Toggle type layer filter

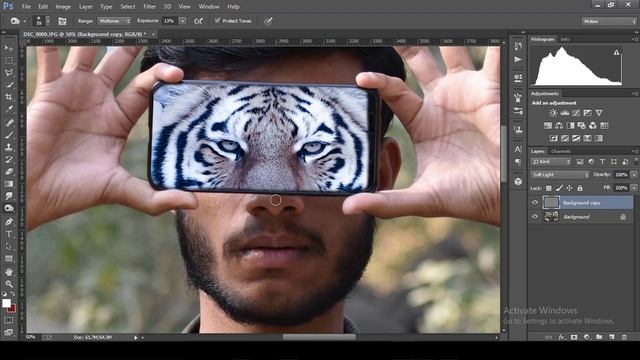602,162
